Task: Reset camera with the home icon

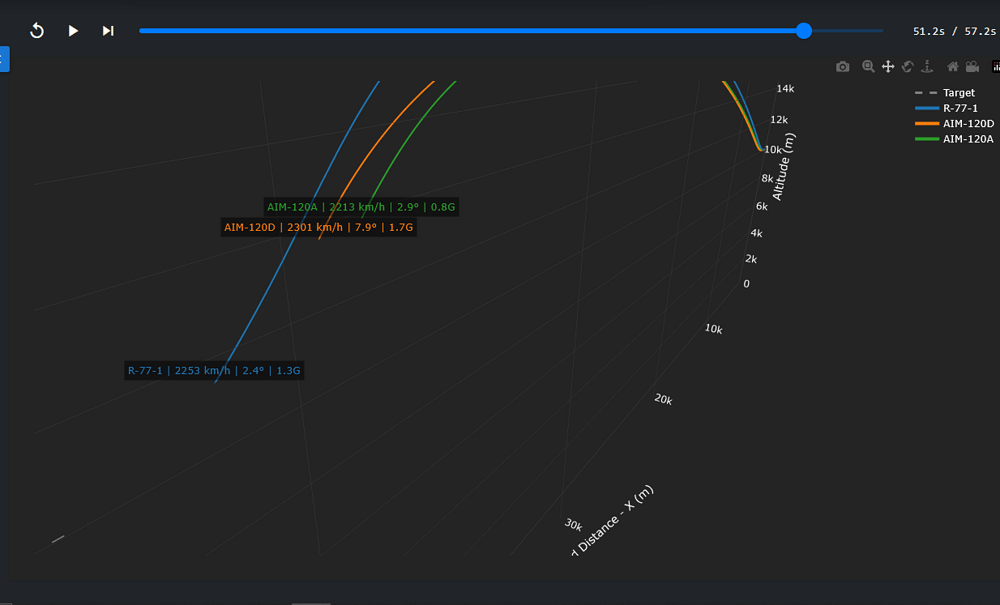Action: point(952,67)
